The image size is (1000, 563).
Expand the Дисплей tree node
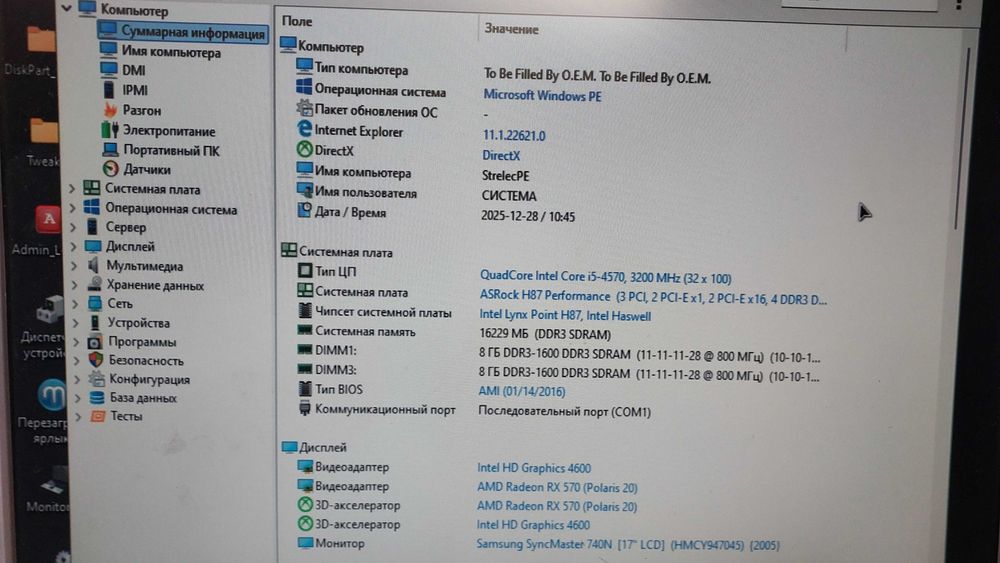[73, 247]
